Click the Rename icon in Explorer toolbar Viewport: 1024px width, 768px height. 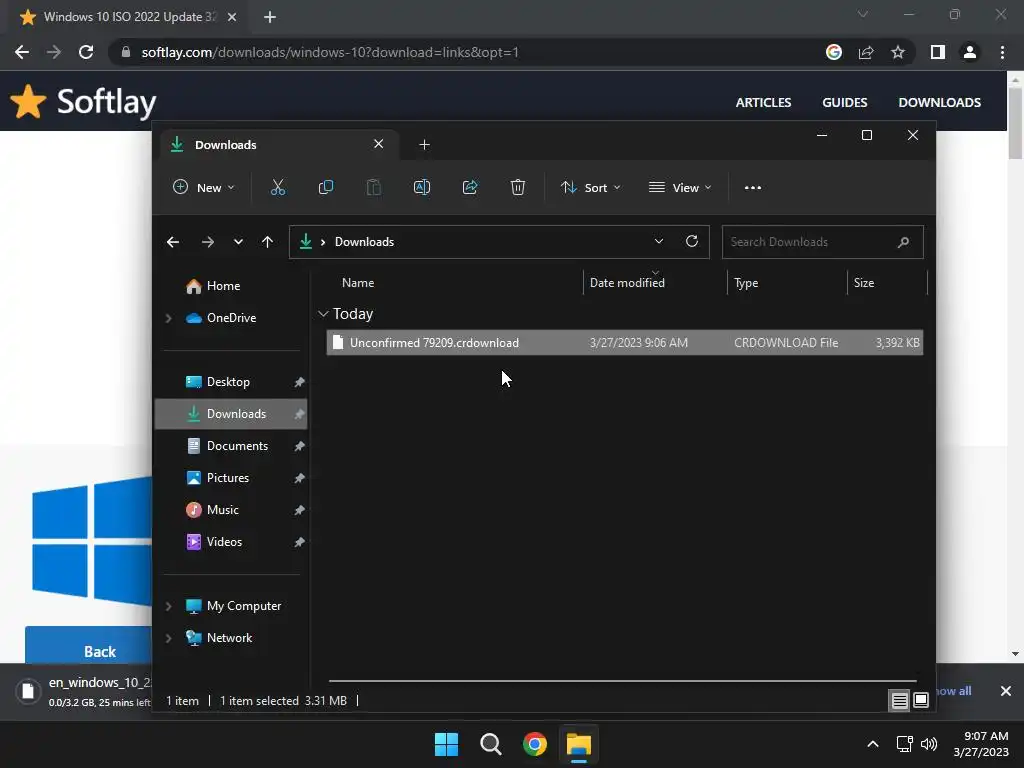(x=422, y=187)
